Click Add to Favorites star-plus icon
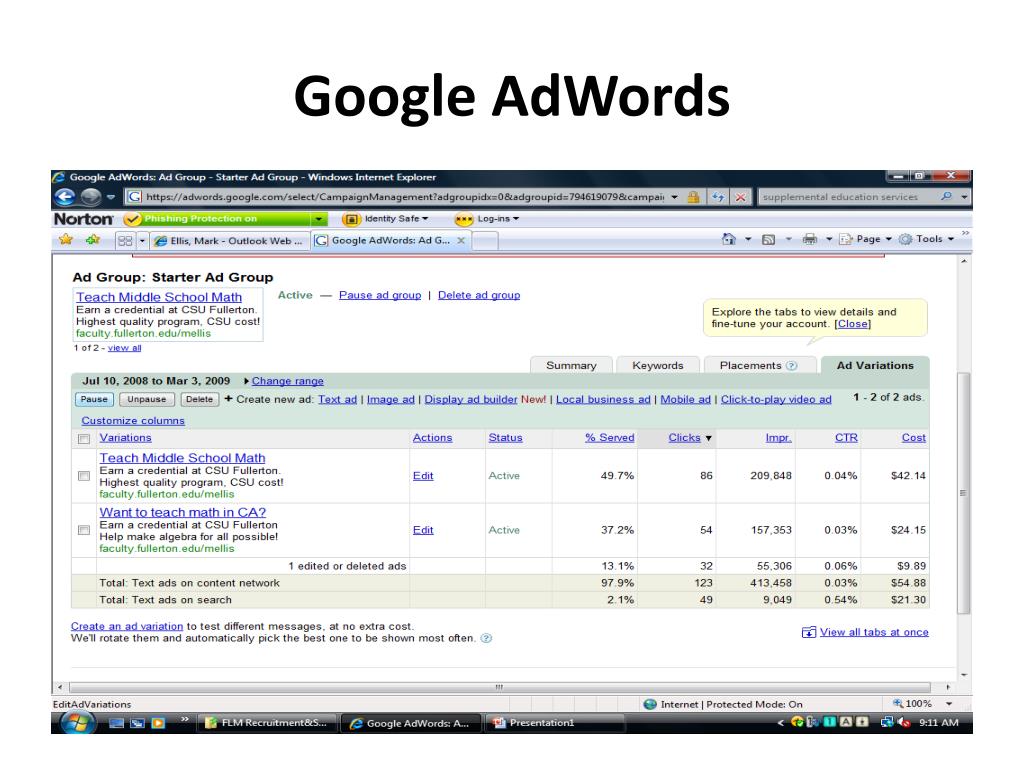 tap(93, 240)
